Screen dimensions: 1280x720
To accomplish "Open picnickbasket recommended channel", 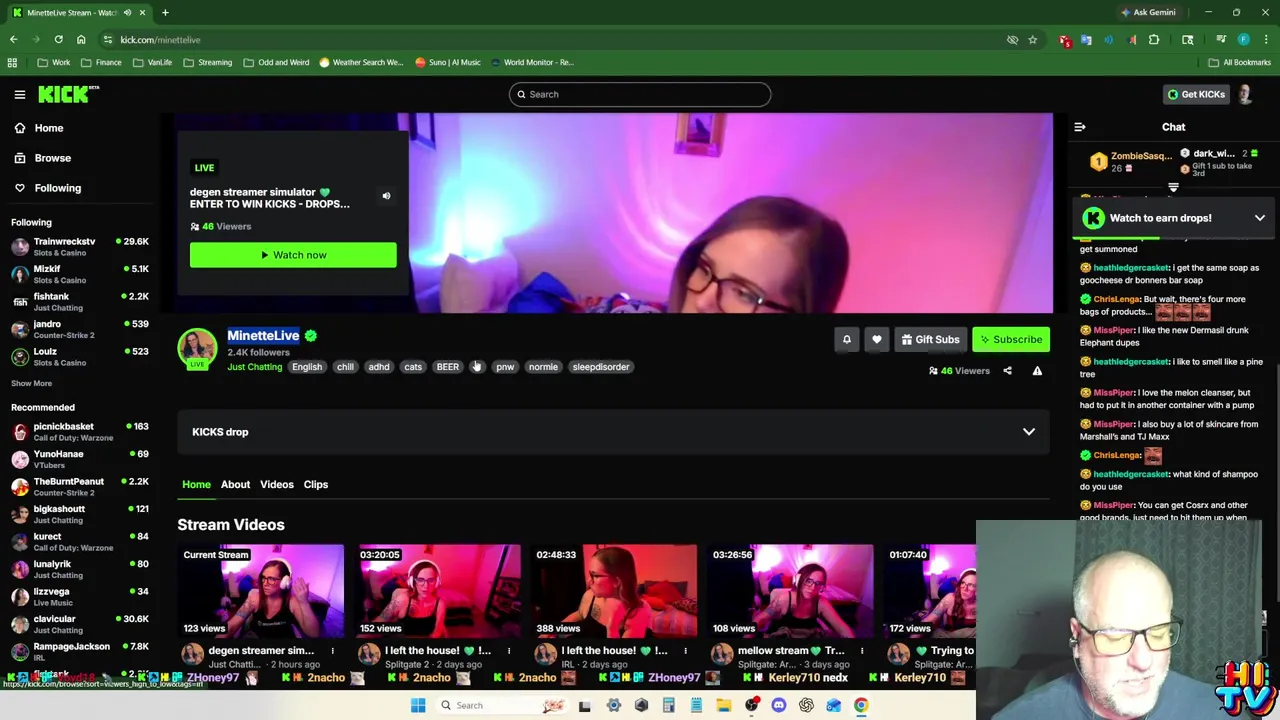I will (x=80, y=431).
